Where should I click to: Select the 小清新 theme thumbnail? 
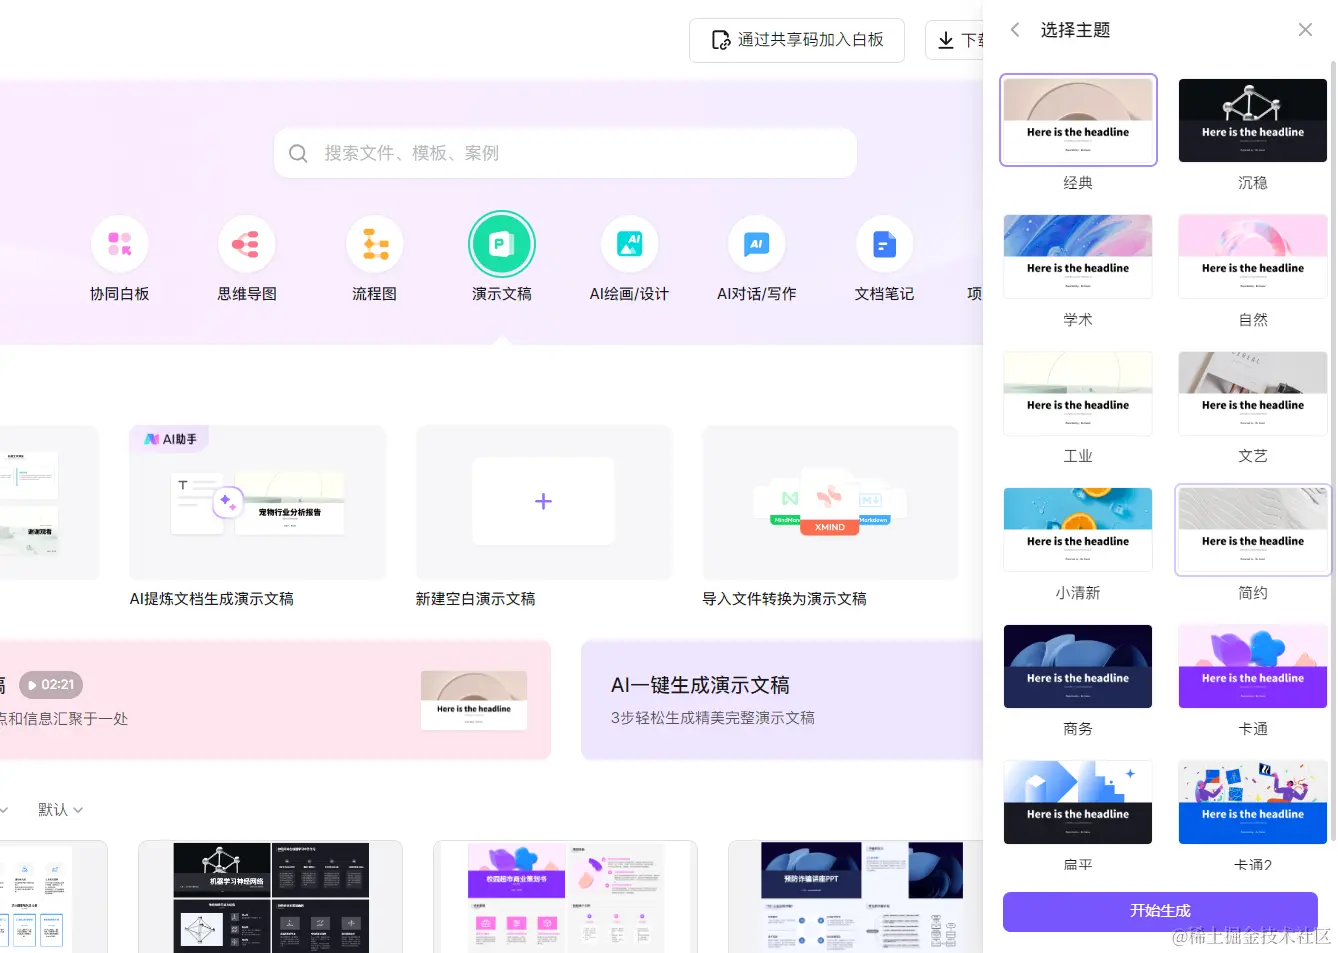click(1078, 529)
